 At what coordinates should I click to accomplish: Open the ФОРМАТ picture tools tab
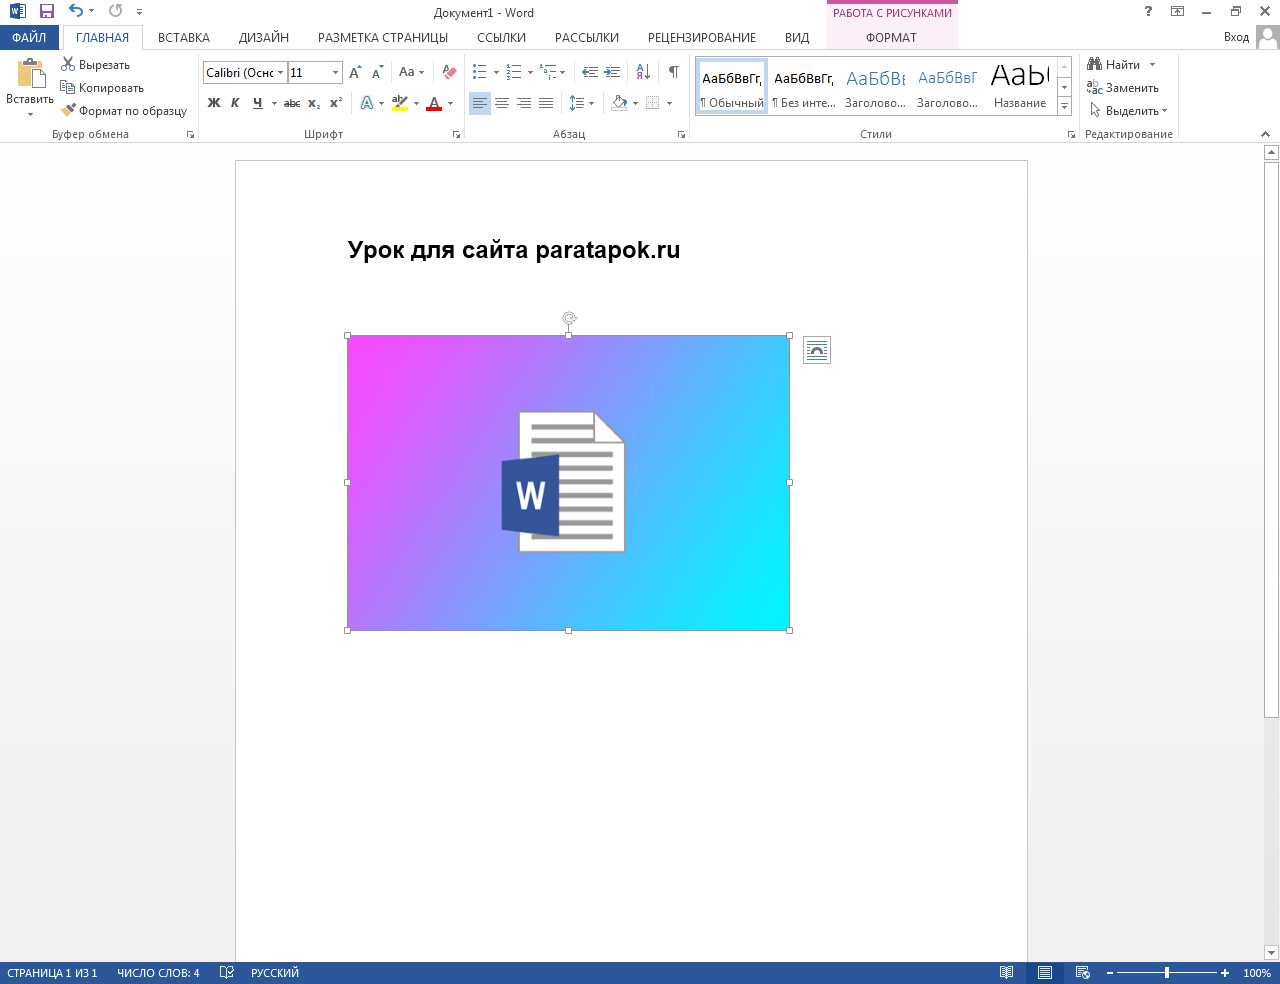pyautogui.click(x=891, y=37)
